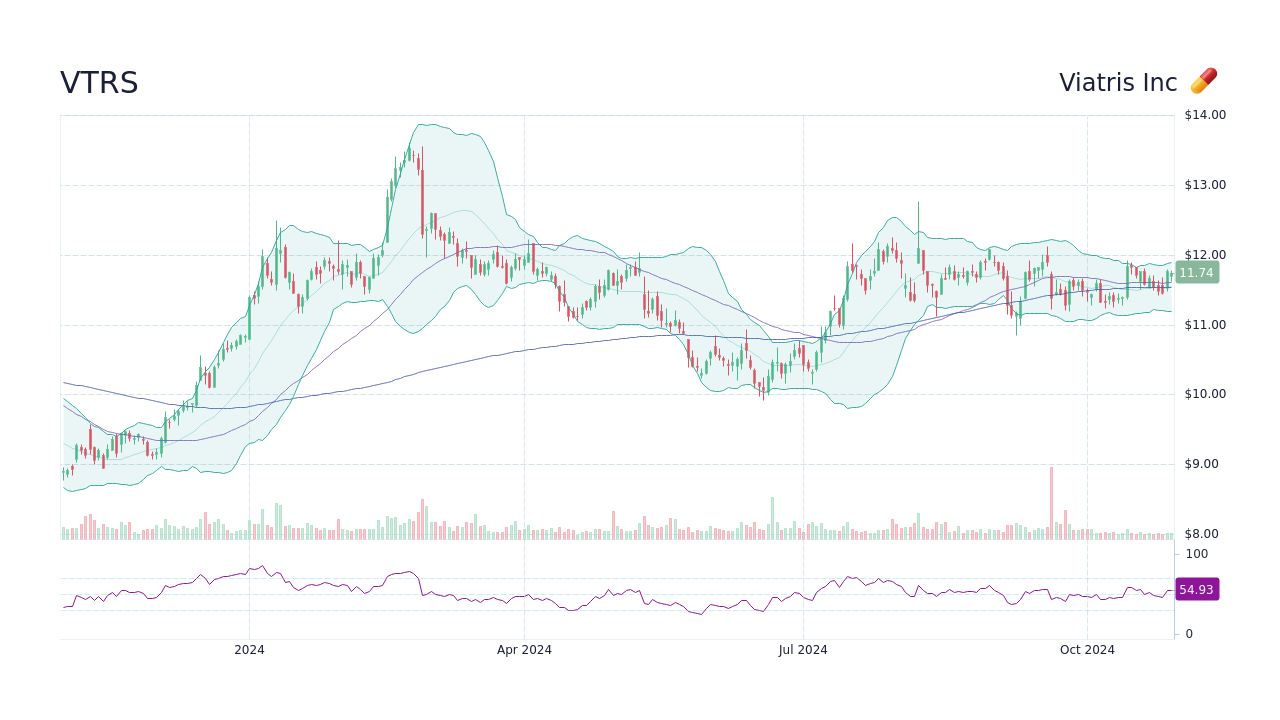The width and height of the screenshot is (1280, 720).
Task: Click the tall green volume bar in late June
Action: click(772, 518)
